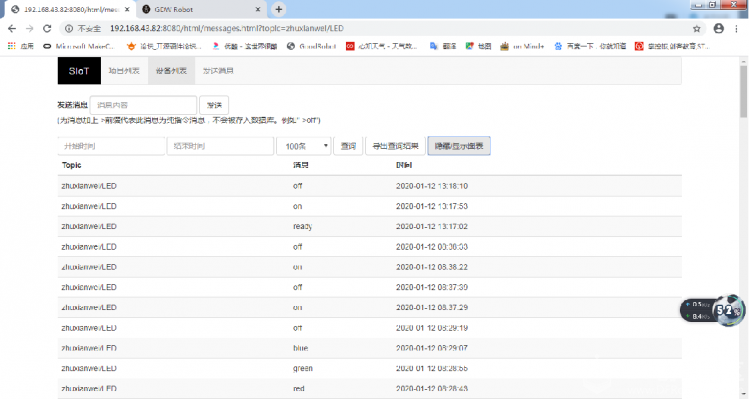The height and width of the screenshot is (399, 749).
Task: Open the 项目列表 nav item
Action: pyautogui.click(x=124, y=71)
